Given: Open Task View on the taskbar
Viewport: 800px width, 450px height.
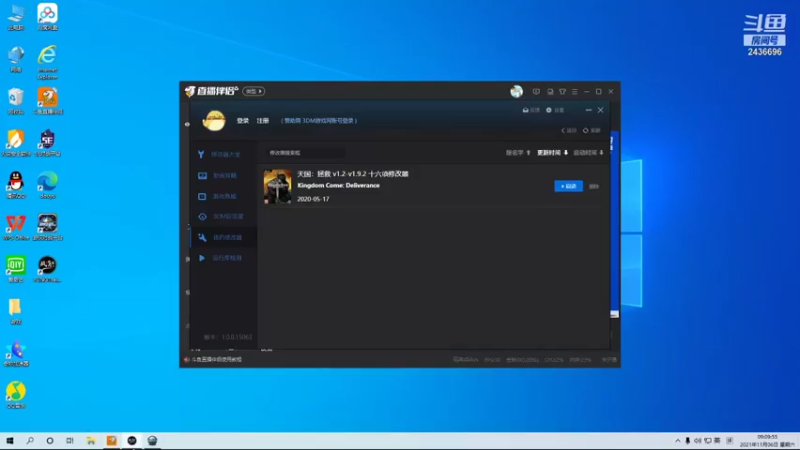Looking at the screenshot, I should [70, 441].
